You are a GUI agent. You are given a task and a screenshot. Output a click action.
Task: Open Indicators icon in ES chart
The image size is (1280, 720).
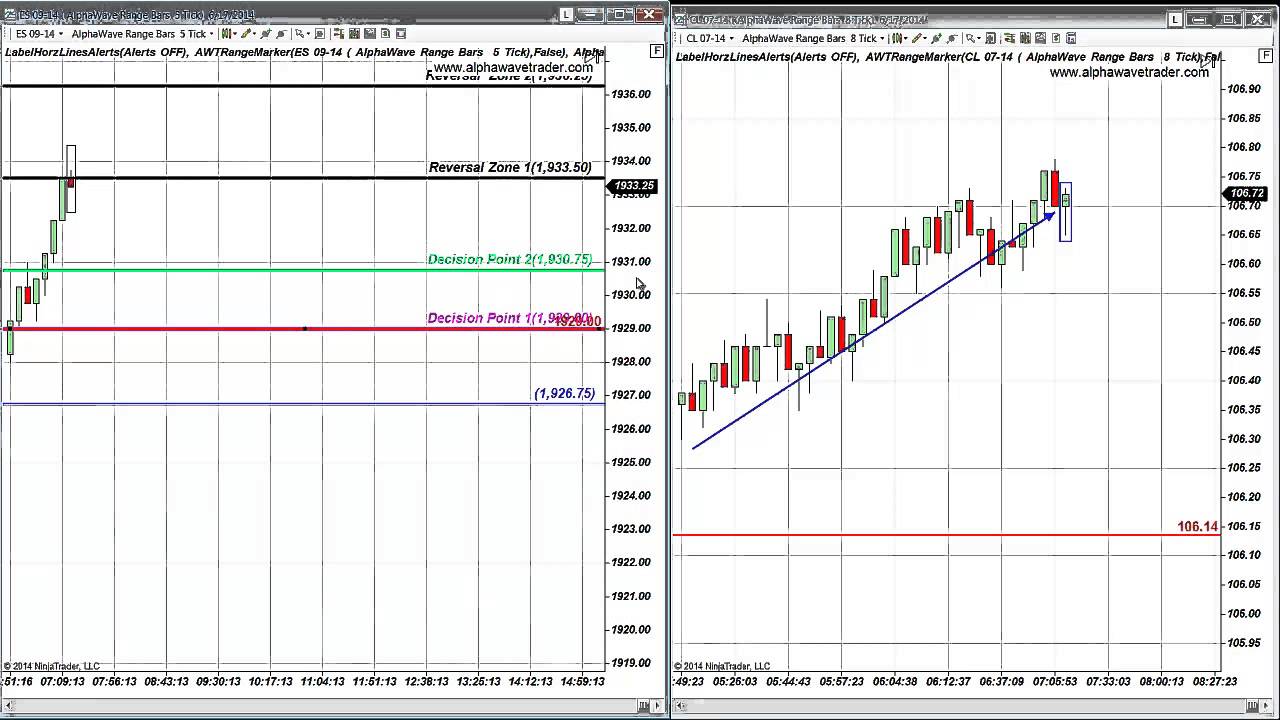(x=370, y=34)
